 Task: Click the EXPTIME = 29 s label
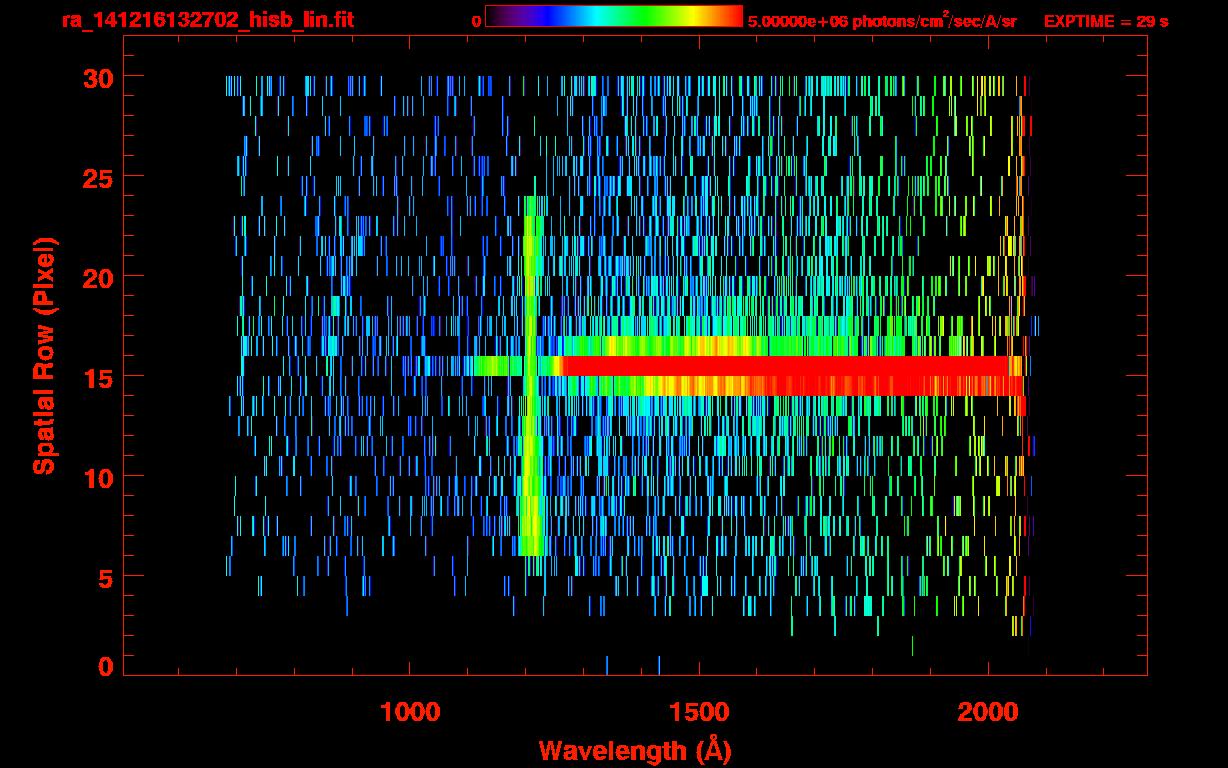click(1106, 20)
